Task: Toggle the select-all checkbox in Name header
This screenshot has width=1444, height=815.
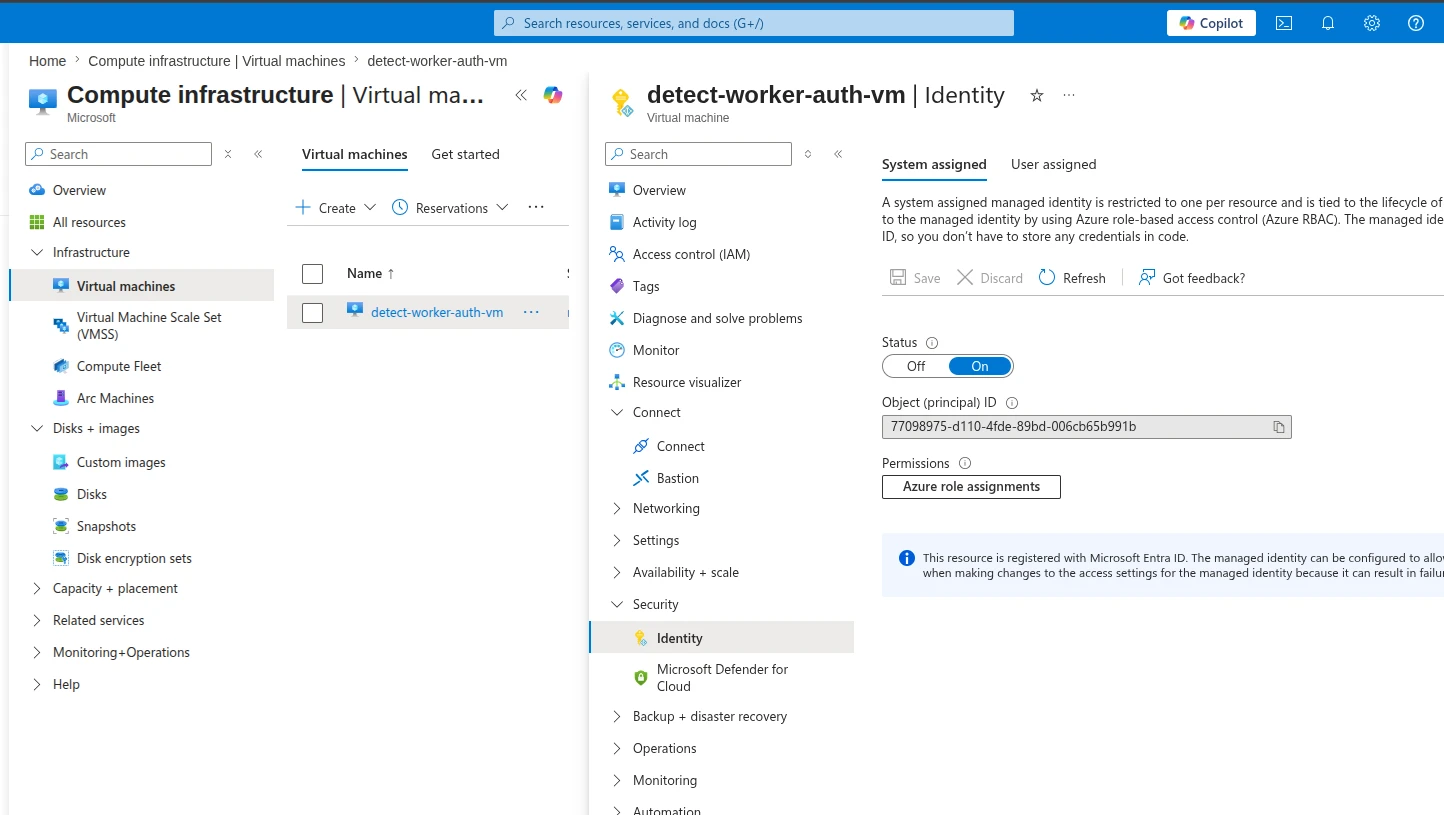Action: [x=313, y=274]
